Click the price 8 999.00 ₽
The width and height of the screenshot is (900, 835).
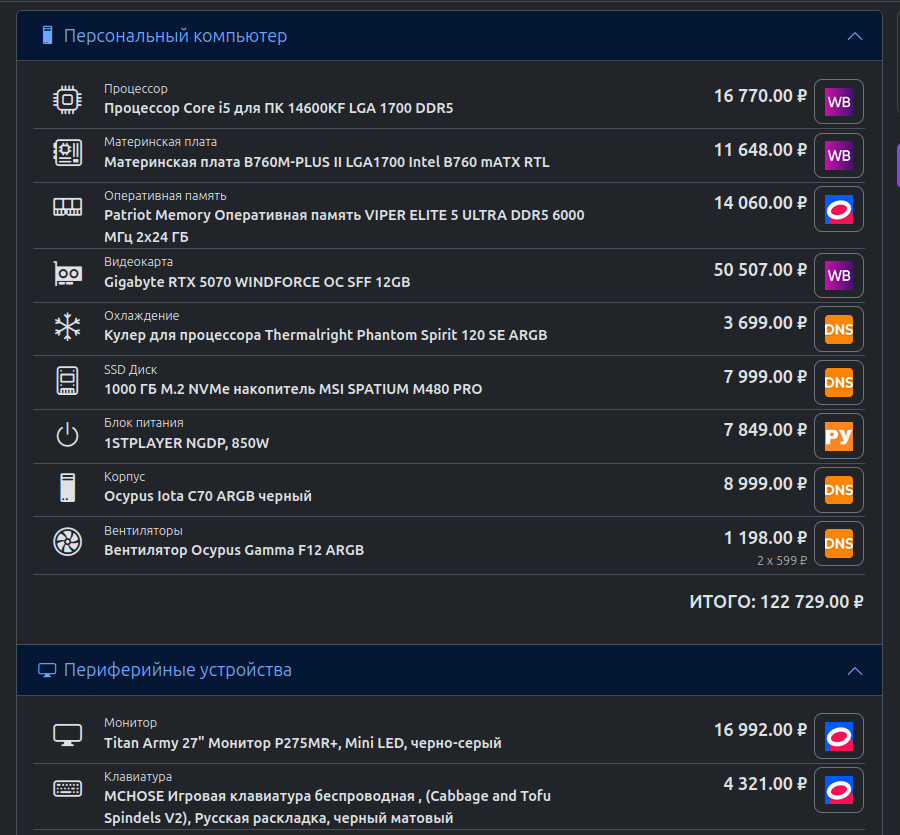click(x=765, y=484)
